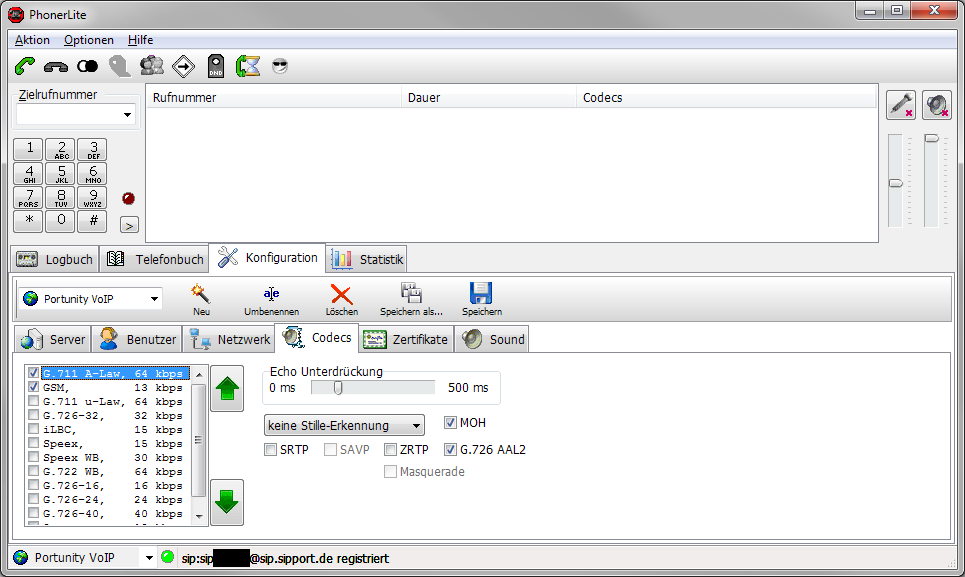Open the keine Stille-Erkennung dropdown
965x577 pixels.
pos(416,425)
